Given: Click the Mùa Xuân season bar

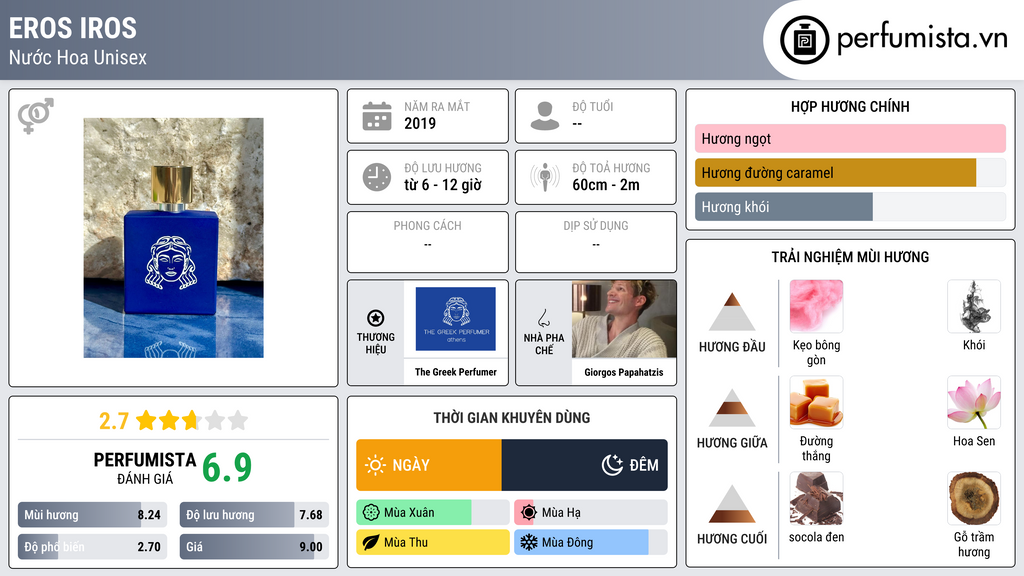Looking at the screenshot, I should [433, 513].
